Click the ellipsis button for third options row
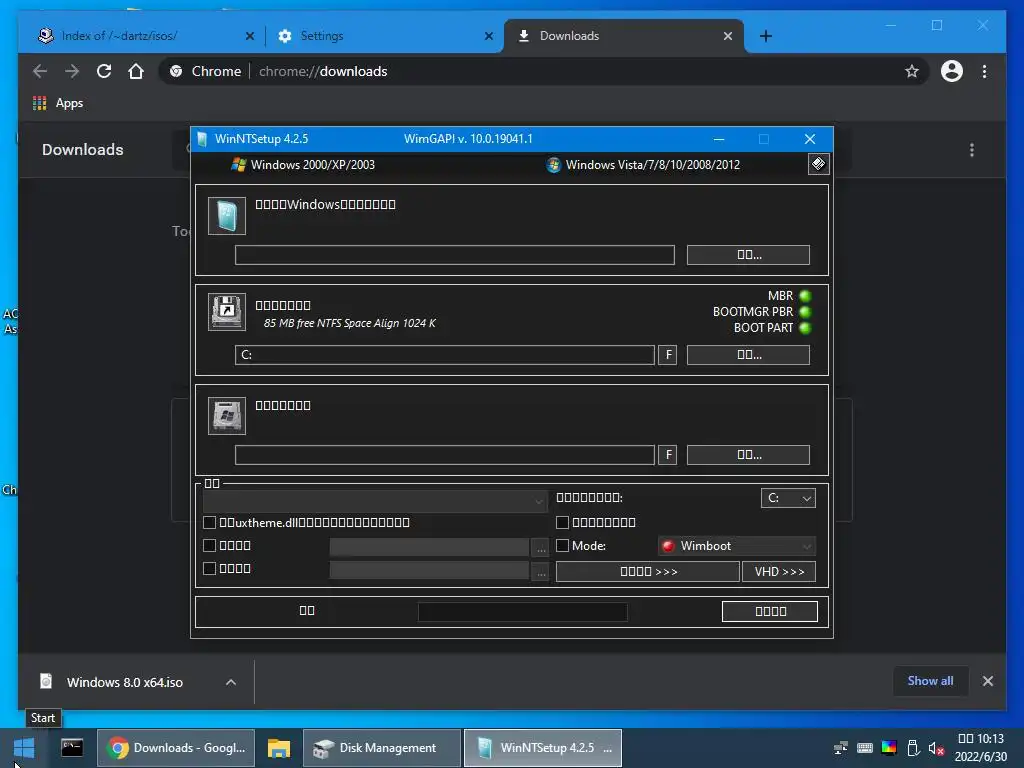Screen dimensions: 1024x768 click(x=541, y=571)
